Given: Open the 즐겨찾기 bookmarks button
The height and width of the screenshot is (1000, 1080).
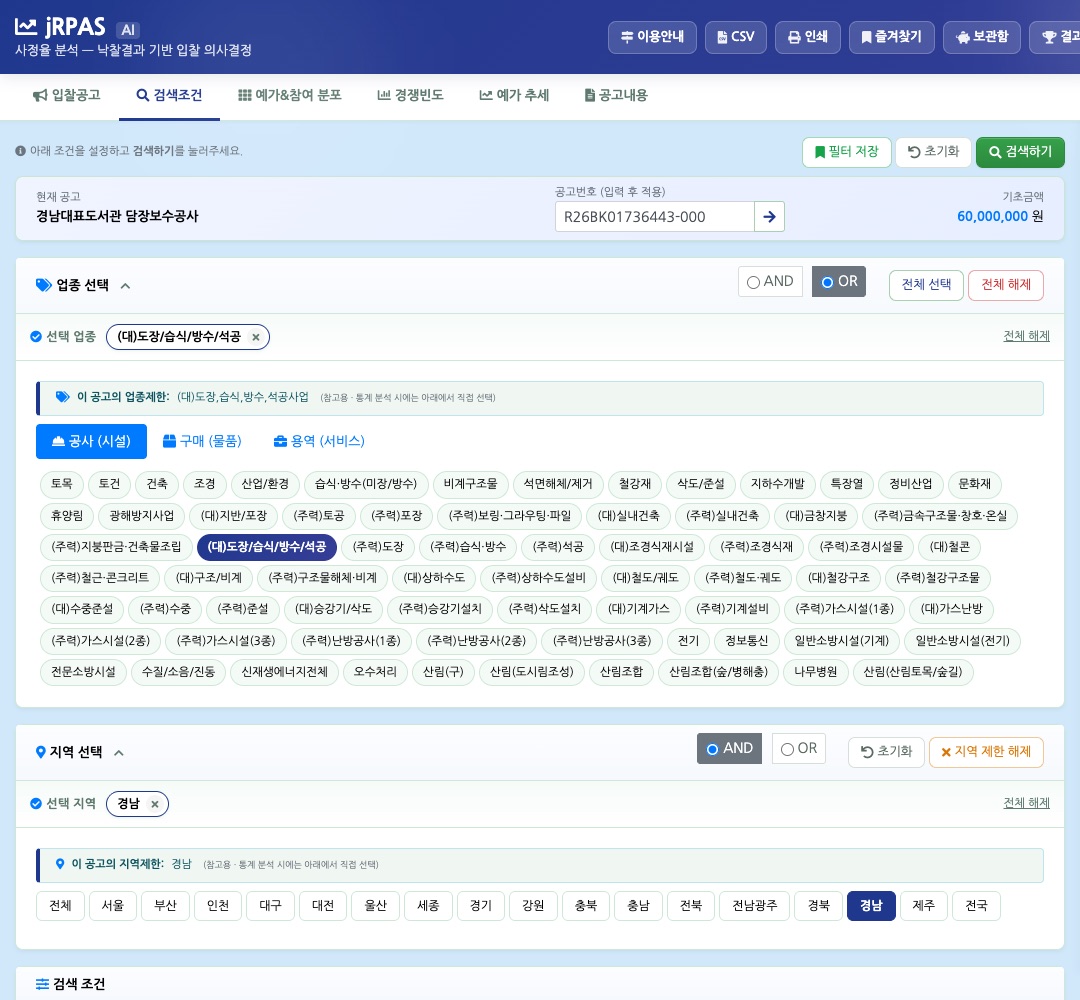Looking at the screenshot, I should coord(891,37).
